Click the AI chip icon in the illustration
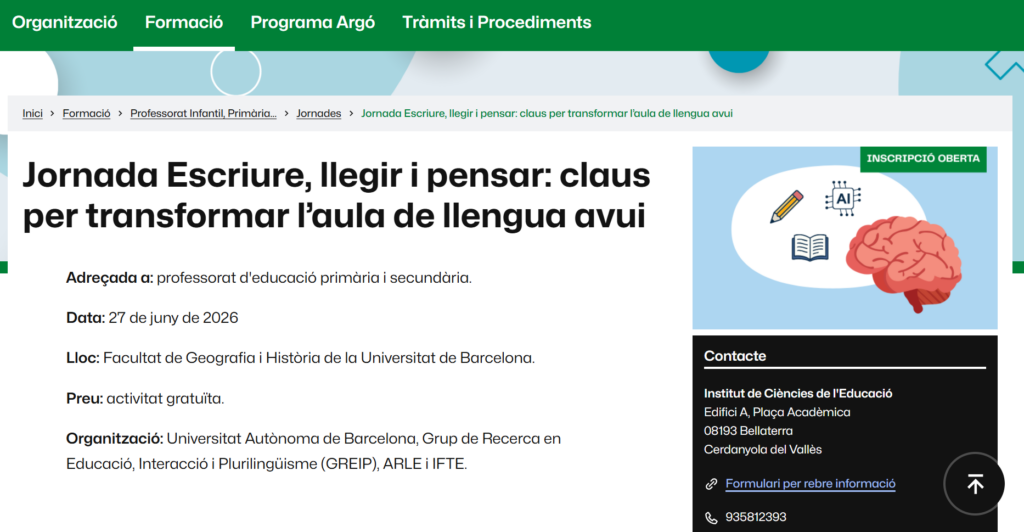This screenshot has height=532, width=1024. click(x=843, y=199)
